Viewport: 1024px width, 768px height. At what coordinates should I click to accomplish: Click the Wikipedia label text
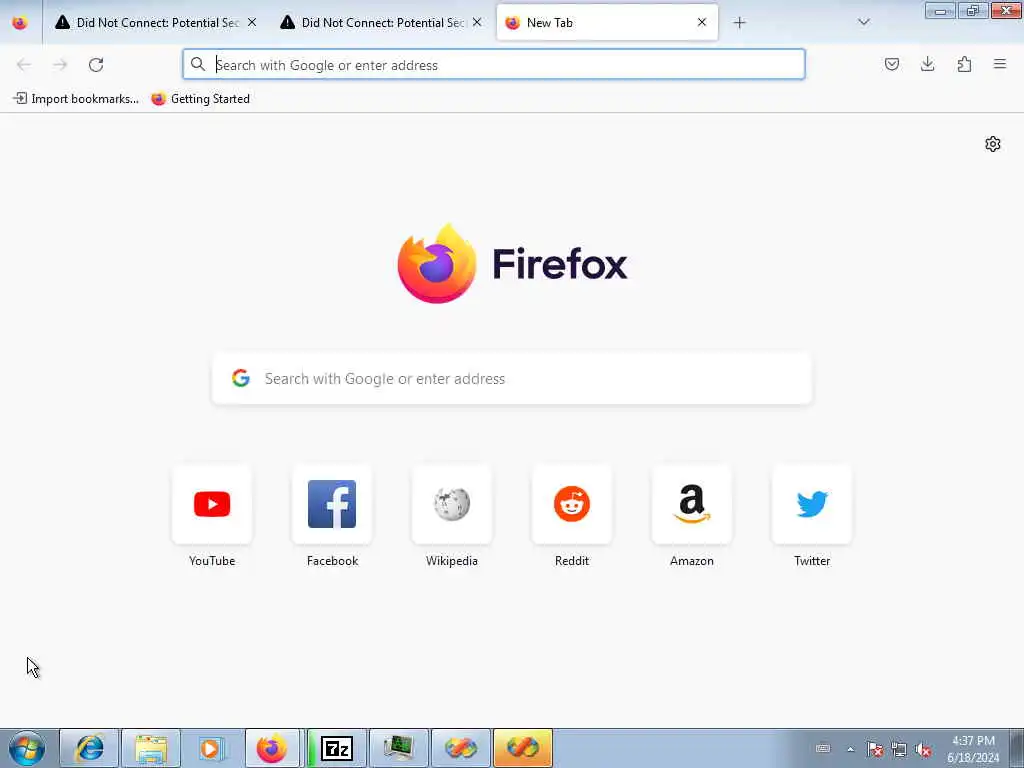pyautogui.click(x=452, y=561)
